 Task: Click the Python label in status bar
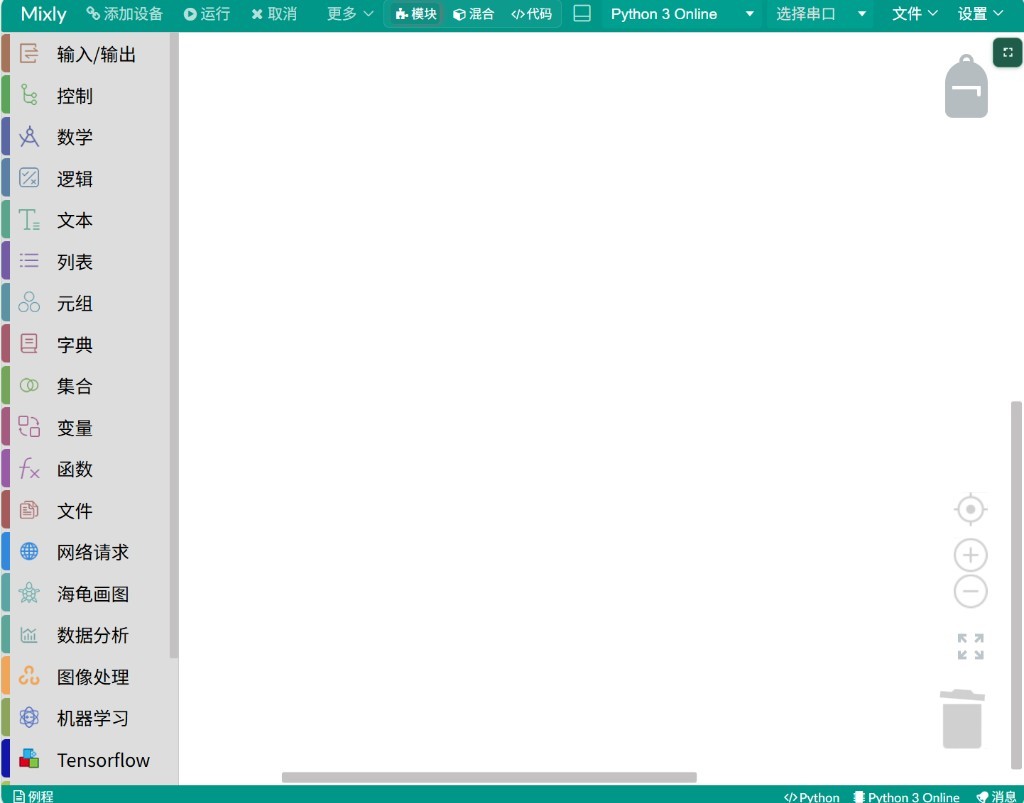(x=811, y=797)
